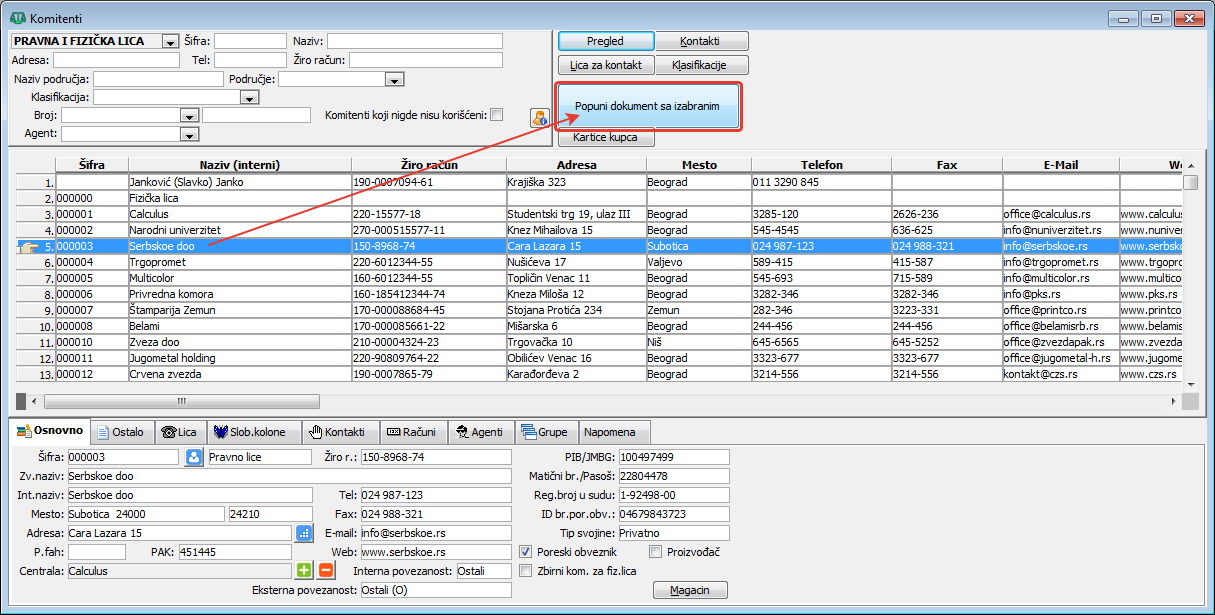Switch to the Napomena tab
This screenshot has height=615, width=1215.
tap(615, 433)
